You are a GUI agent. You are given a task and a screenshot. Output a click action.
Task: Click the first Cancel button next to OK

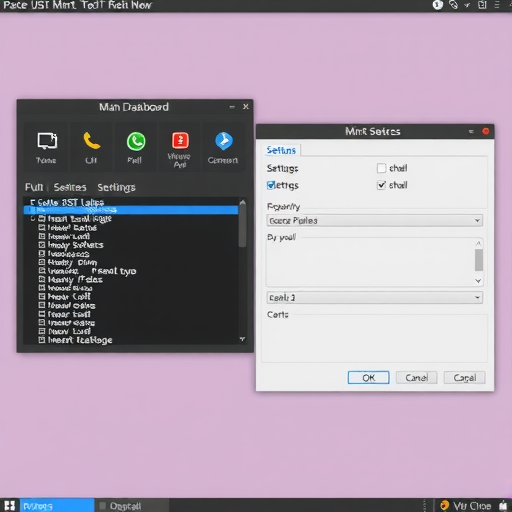(416, 378)
